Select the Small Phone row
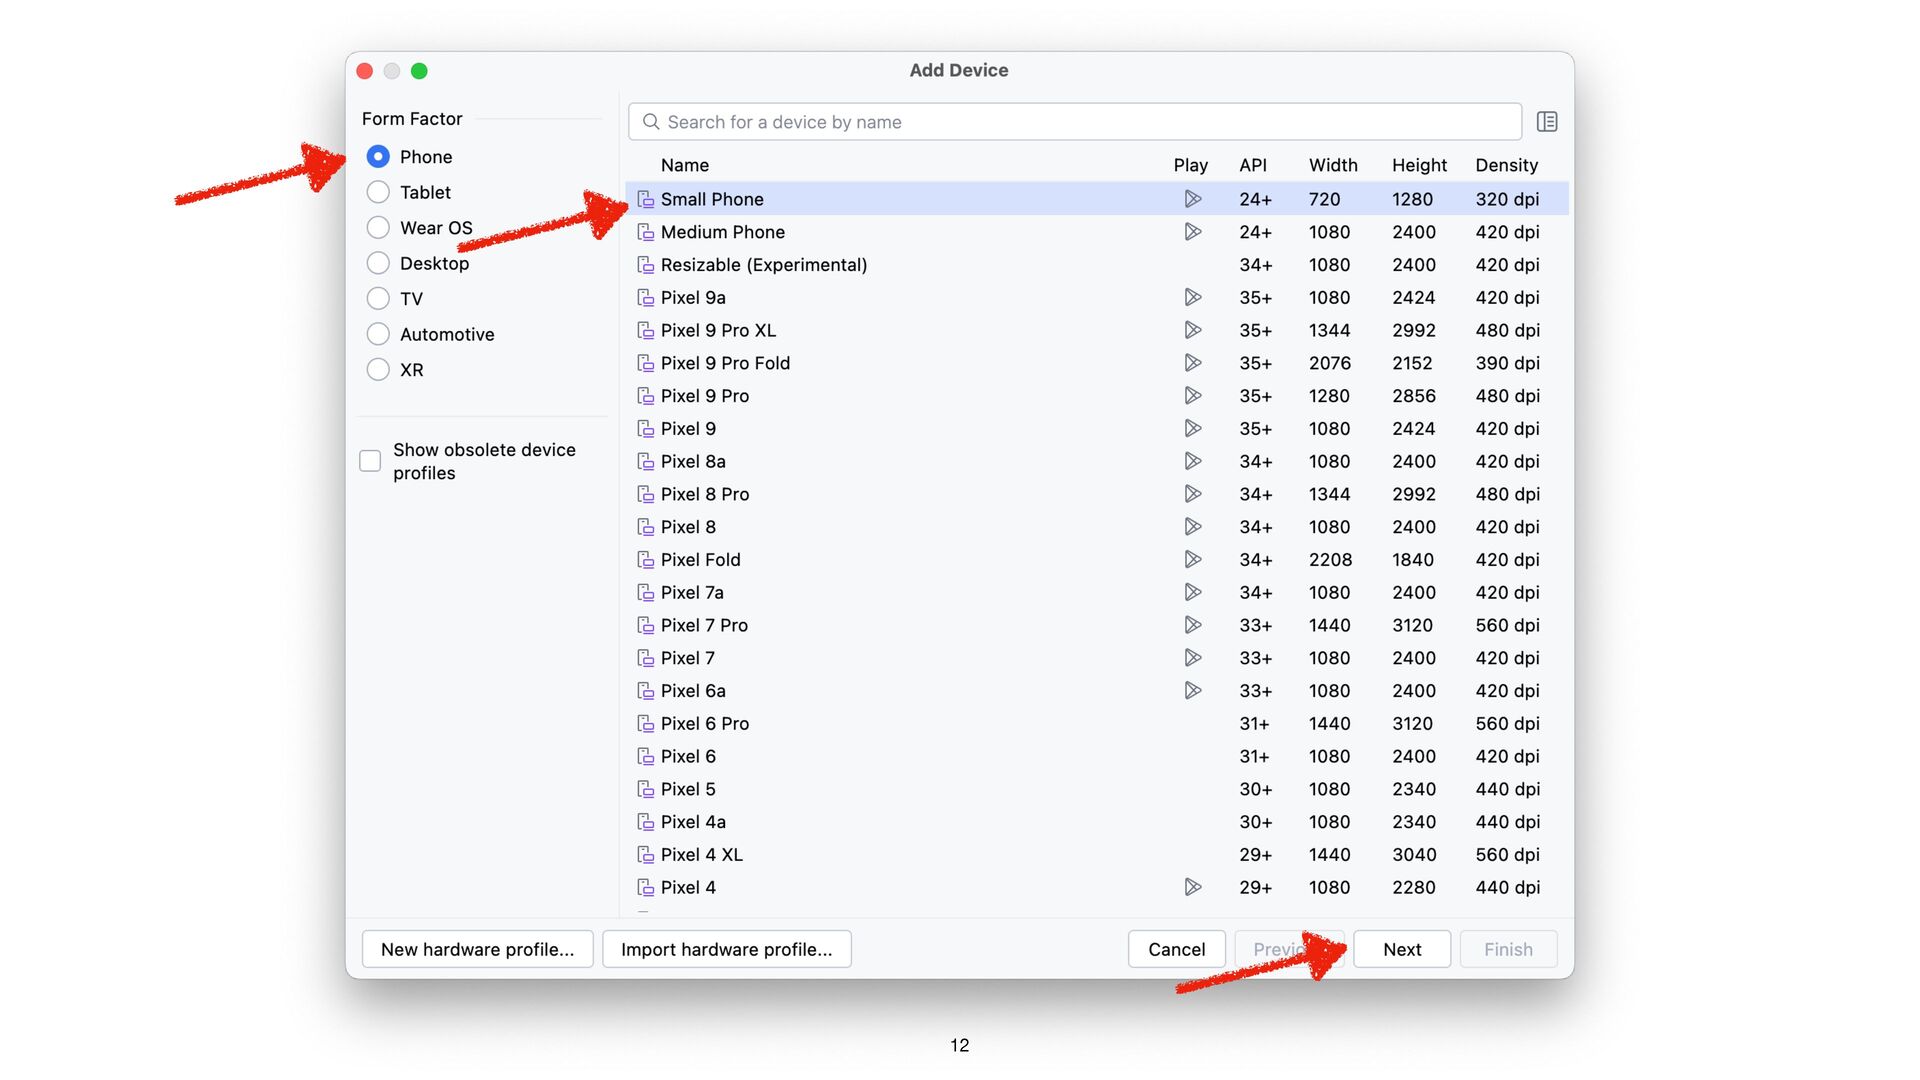This screenshot has height=1080, width=1920. click(1097, 199)
